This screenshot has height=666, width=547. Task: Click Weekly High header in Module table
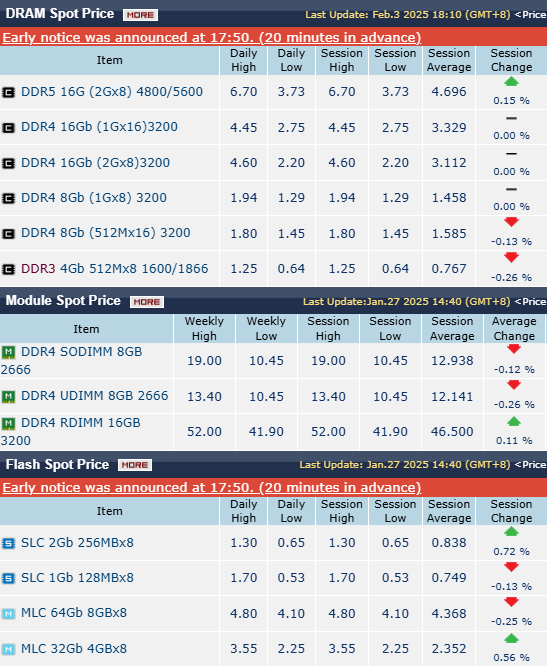coord(204,328)
